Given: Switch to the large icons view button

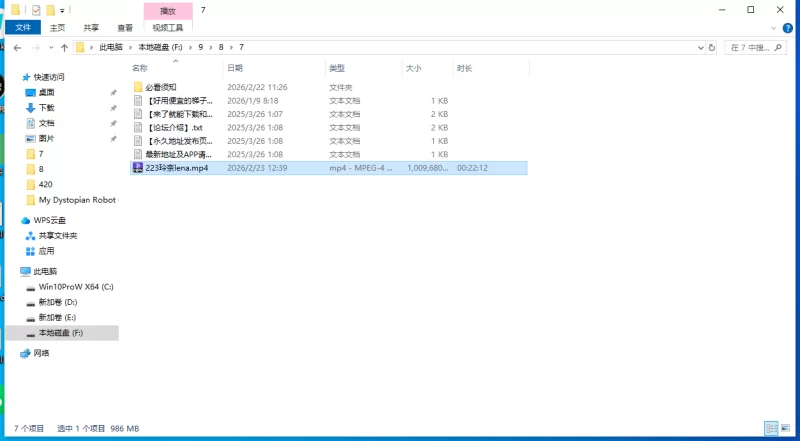Looking at the screenshot, I should pyautogui.click(x=785, y=428).
